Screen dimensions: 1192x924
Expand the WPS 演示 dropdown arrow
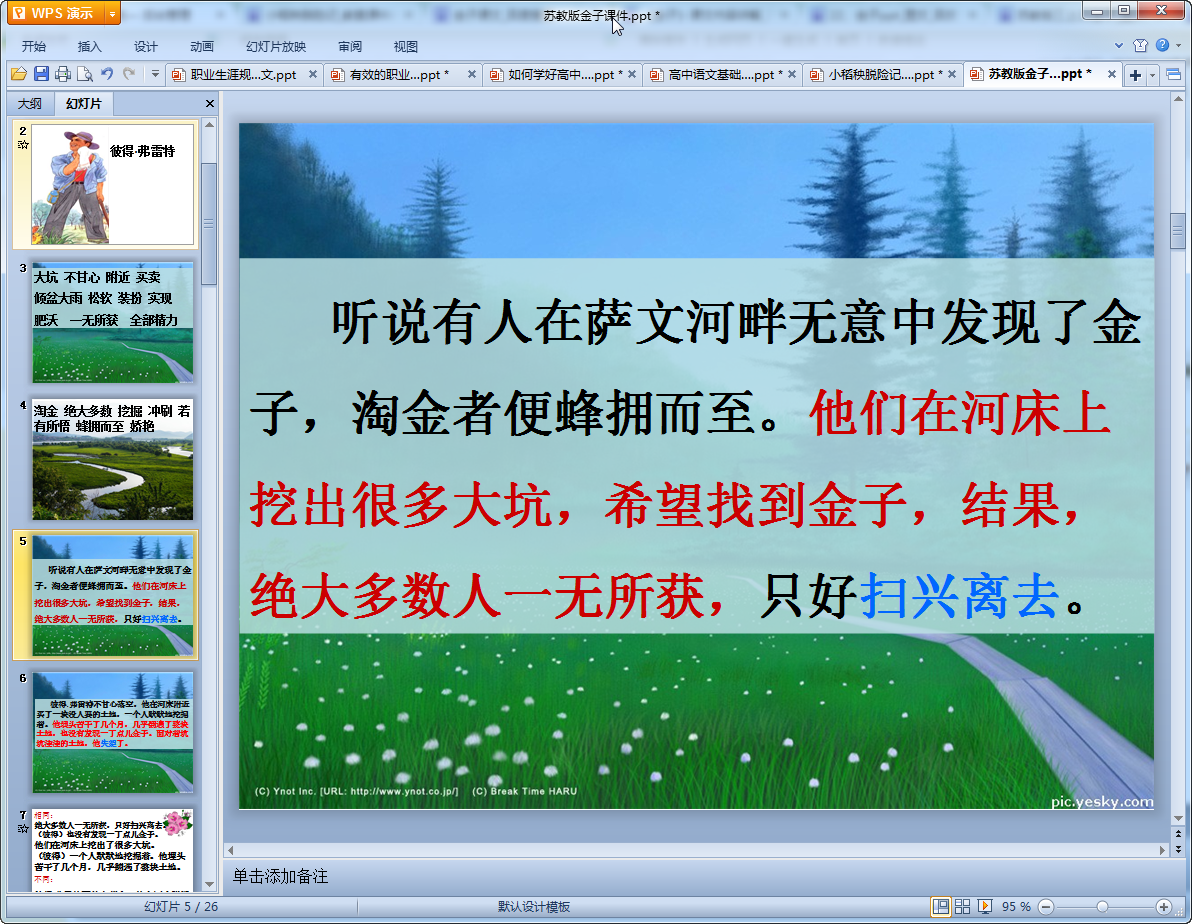tap(113, 14)
